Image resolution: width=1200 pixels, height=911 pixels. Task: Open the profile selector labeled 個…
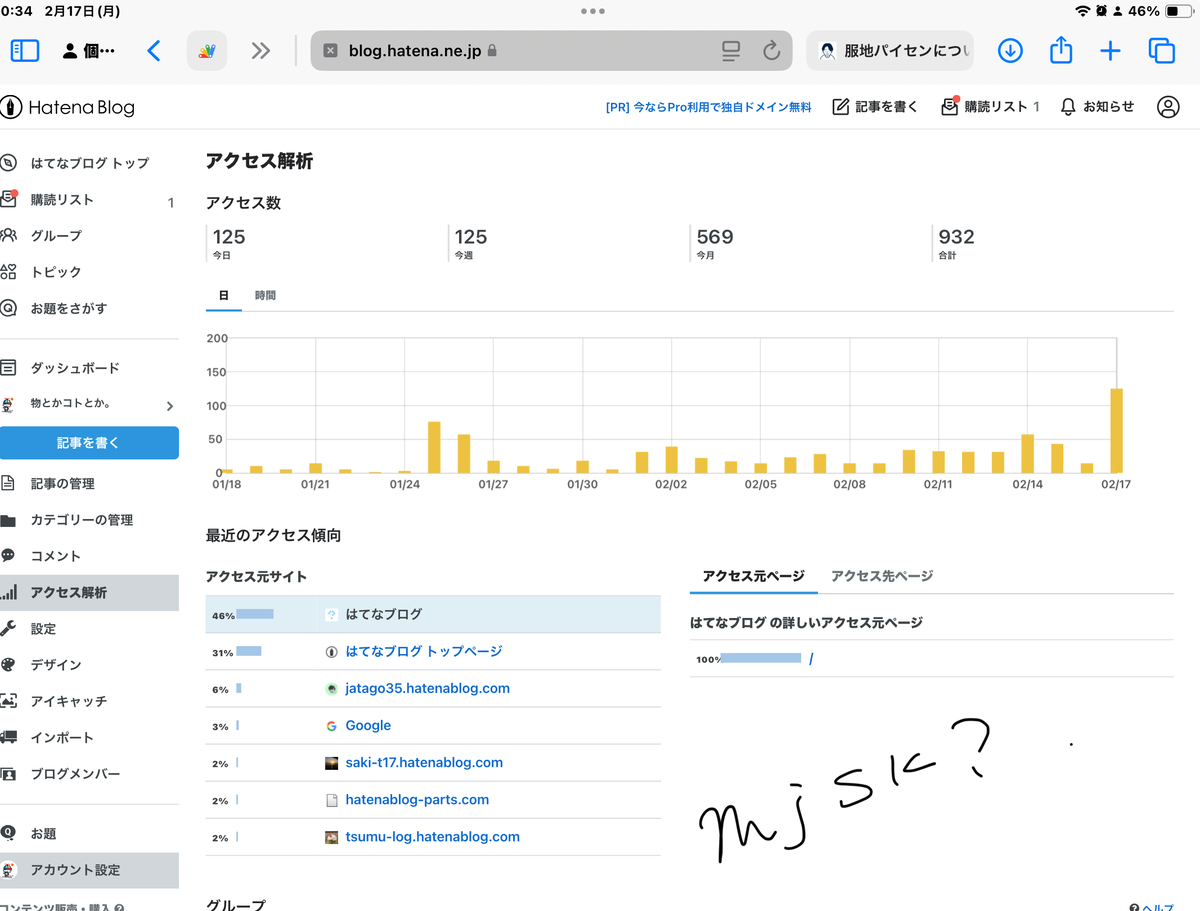[89, 50]
